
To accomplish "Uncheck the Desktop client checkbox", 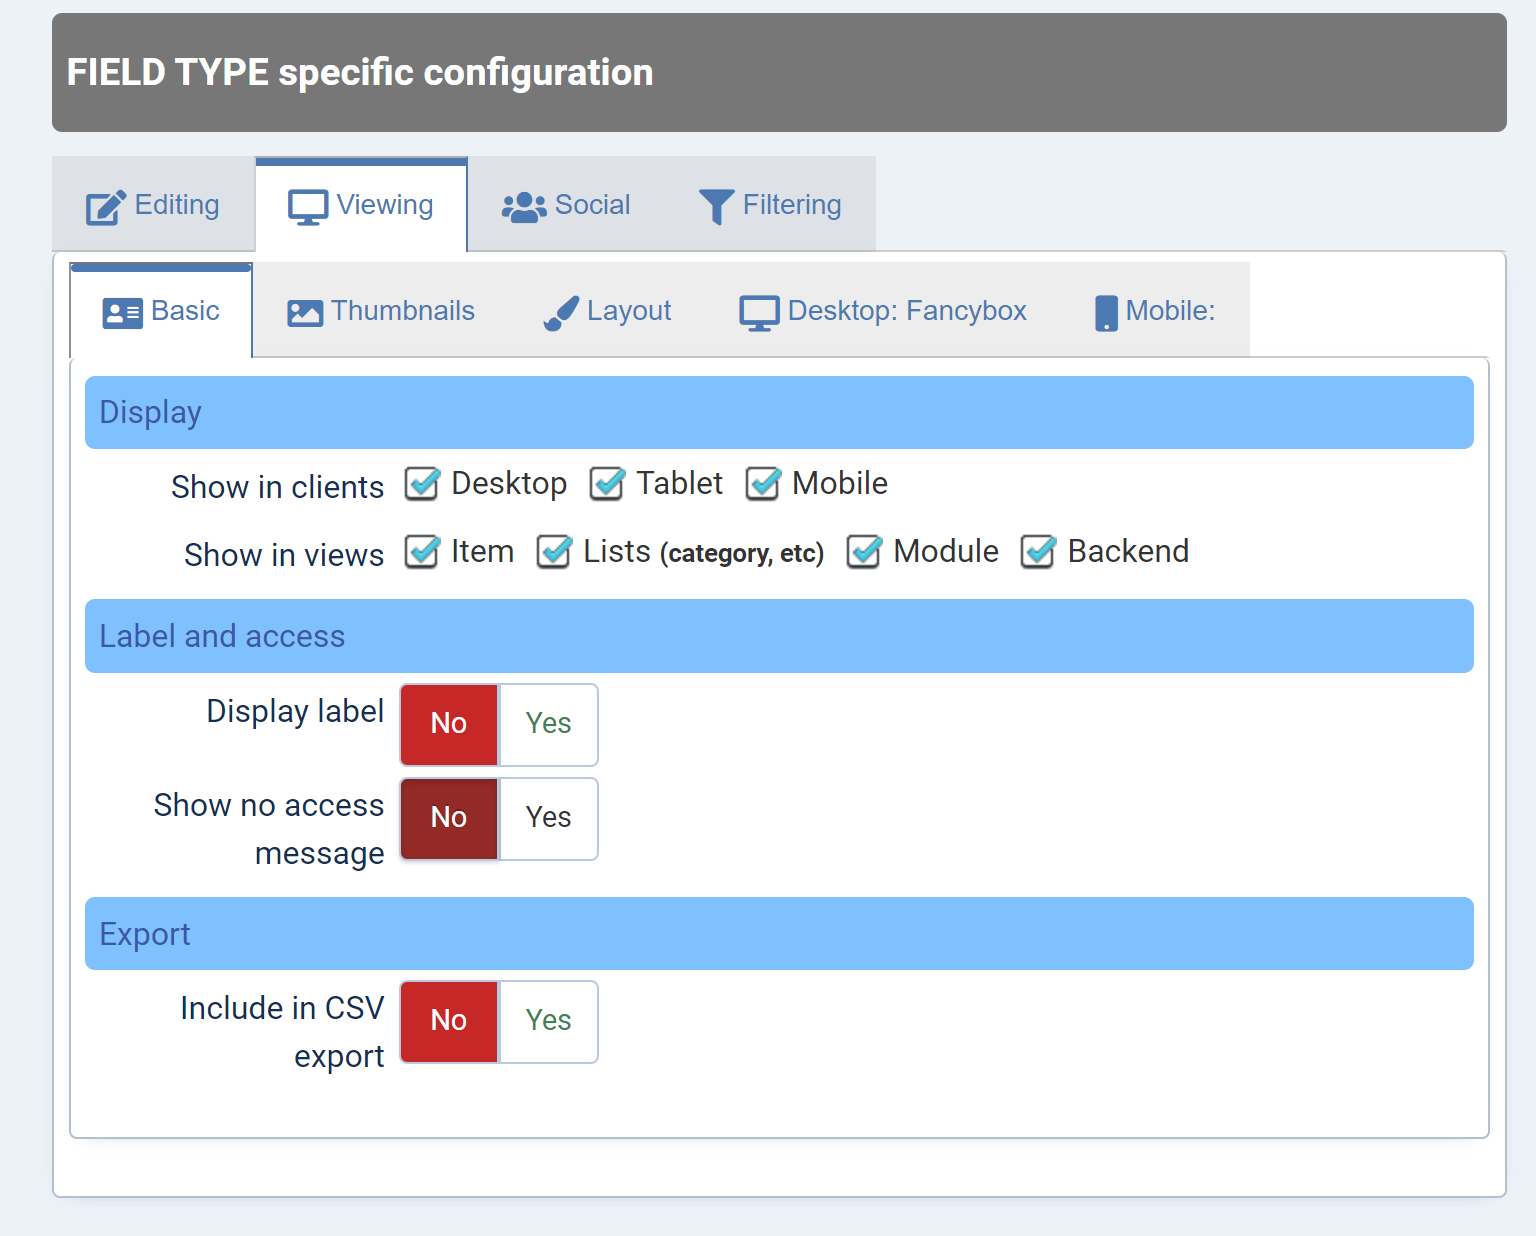I will click(x=422, y=483).
